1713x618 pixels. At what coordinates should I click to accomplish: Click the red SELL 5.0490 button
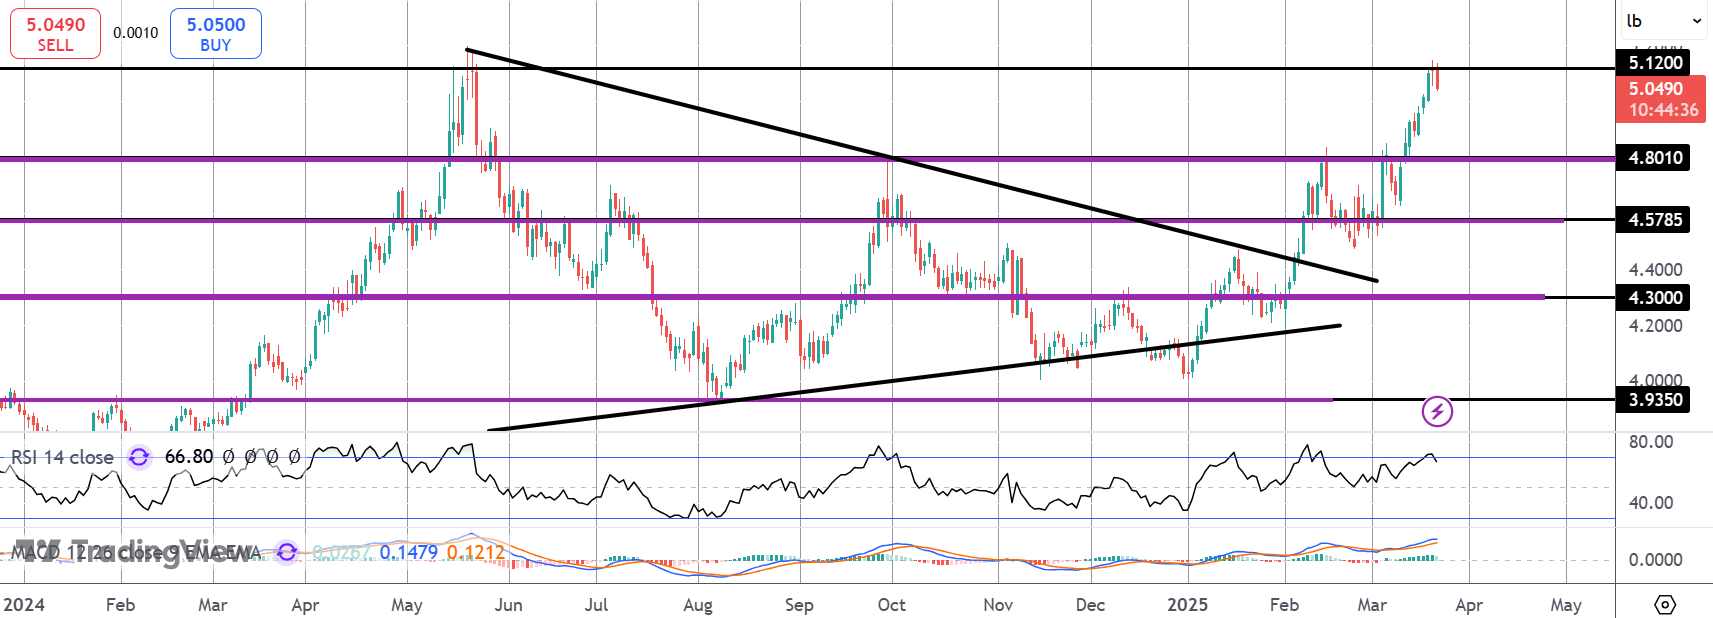click(x=55, y=34)
